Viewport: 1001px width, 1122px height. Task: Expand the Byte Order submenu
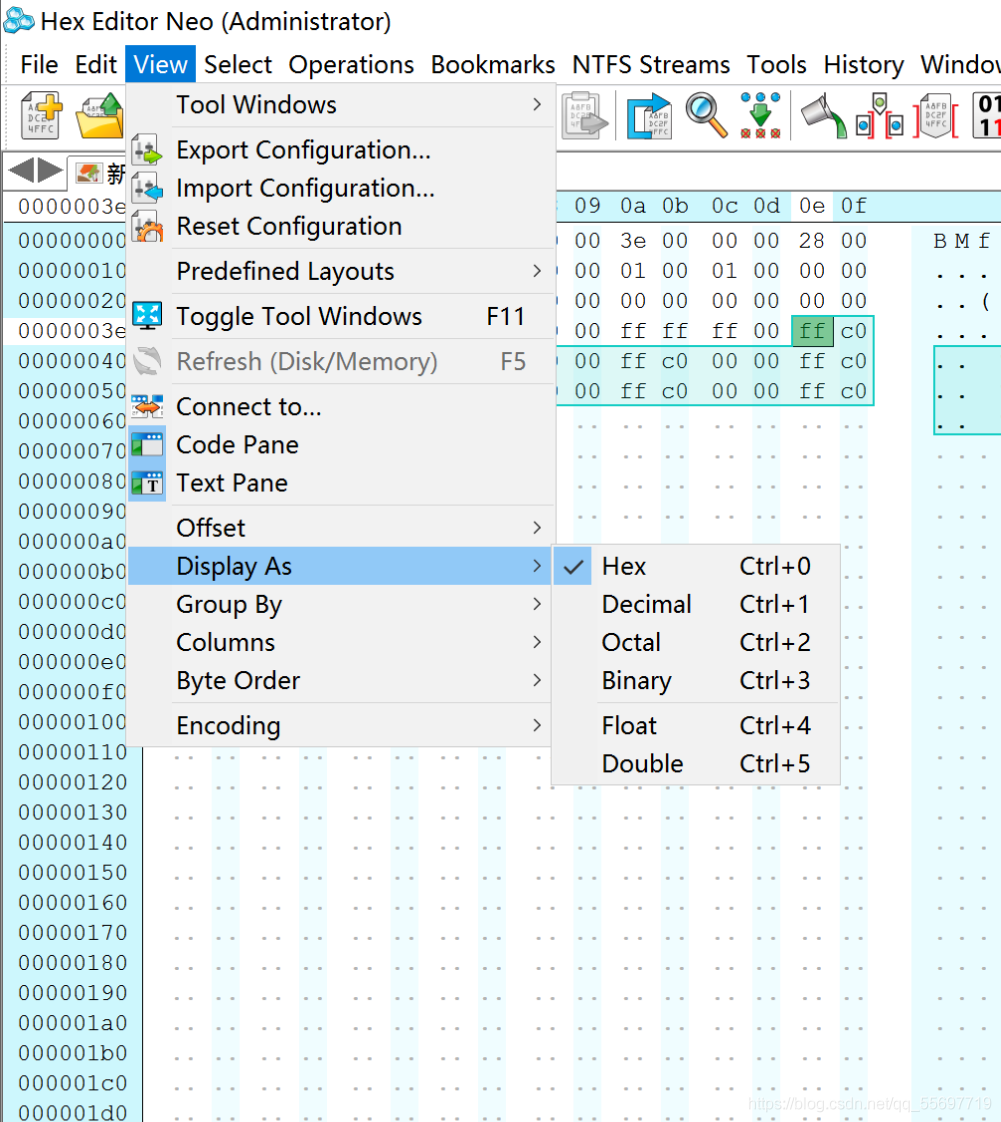341,680
